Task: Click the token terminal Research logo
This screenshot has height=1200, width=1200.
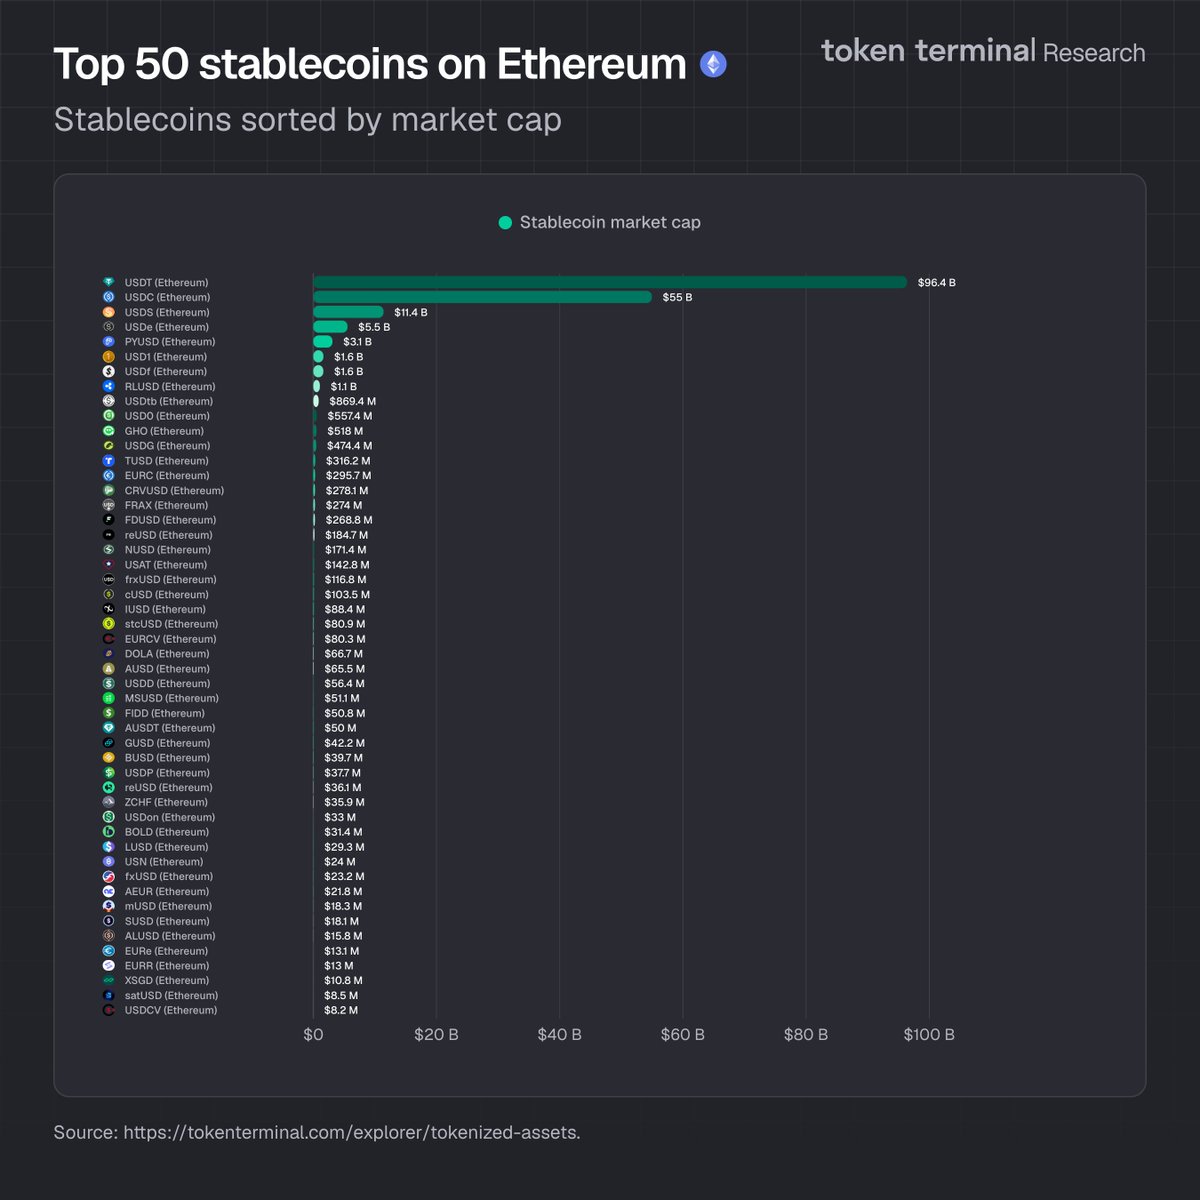Action: pyautogui.click(x=983, y=52)
